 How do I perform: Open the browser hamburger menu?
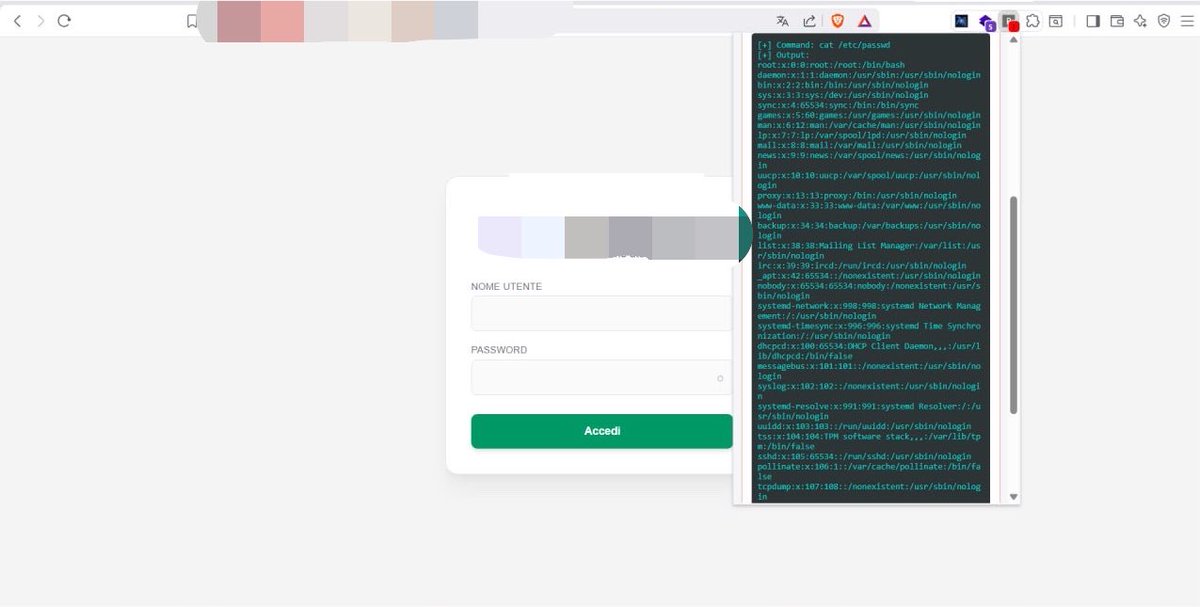(1186, 20)
